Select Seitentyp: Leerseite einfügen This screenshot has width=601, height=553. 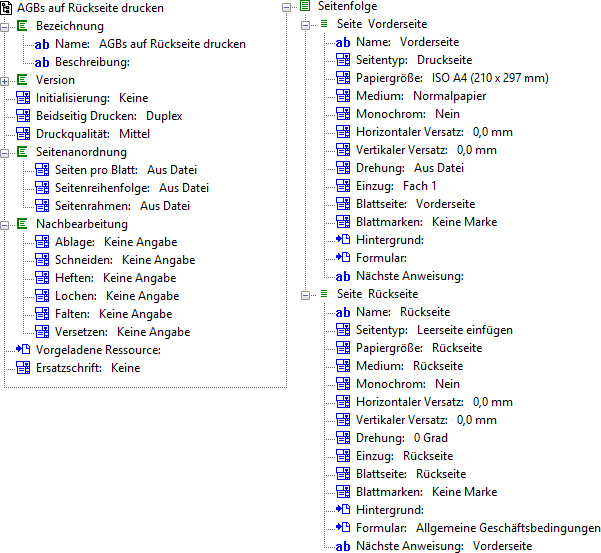point(434,330)
